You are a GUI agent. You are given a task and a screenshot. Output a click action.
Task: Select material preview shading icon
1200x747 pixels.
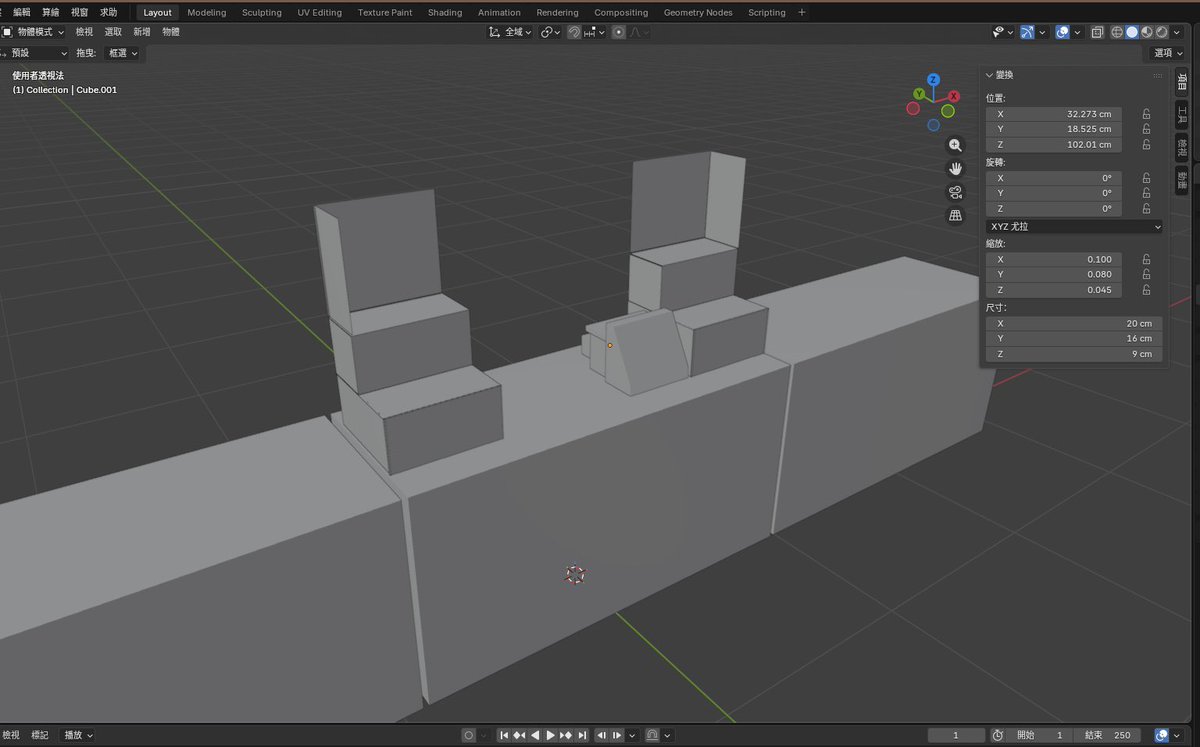pos(1147,32)
